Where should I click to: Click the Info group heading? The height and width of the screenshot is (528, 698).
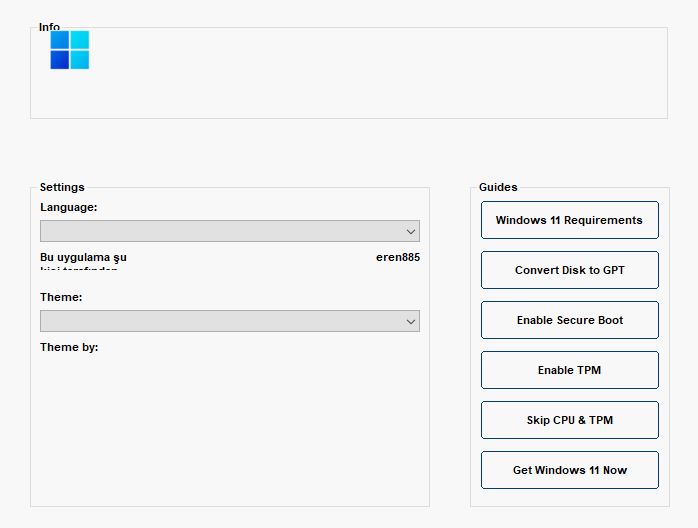point(49,27)
